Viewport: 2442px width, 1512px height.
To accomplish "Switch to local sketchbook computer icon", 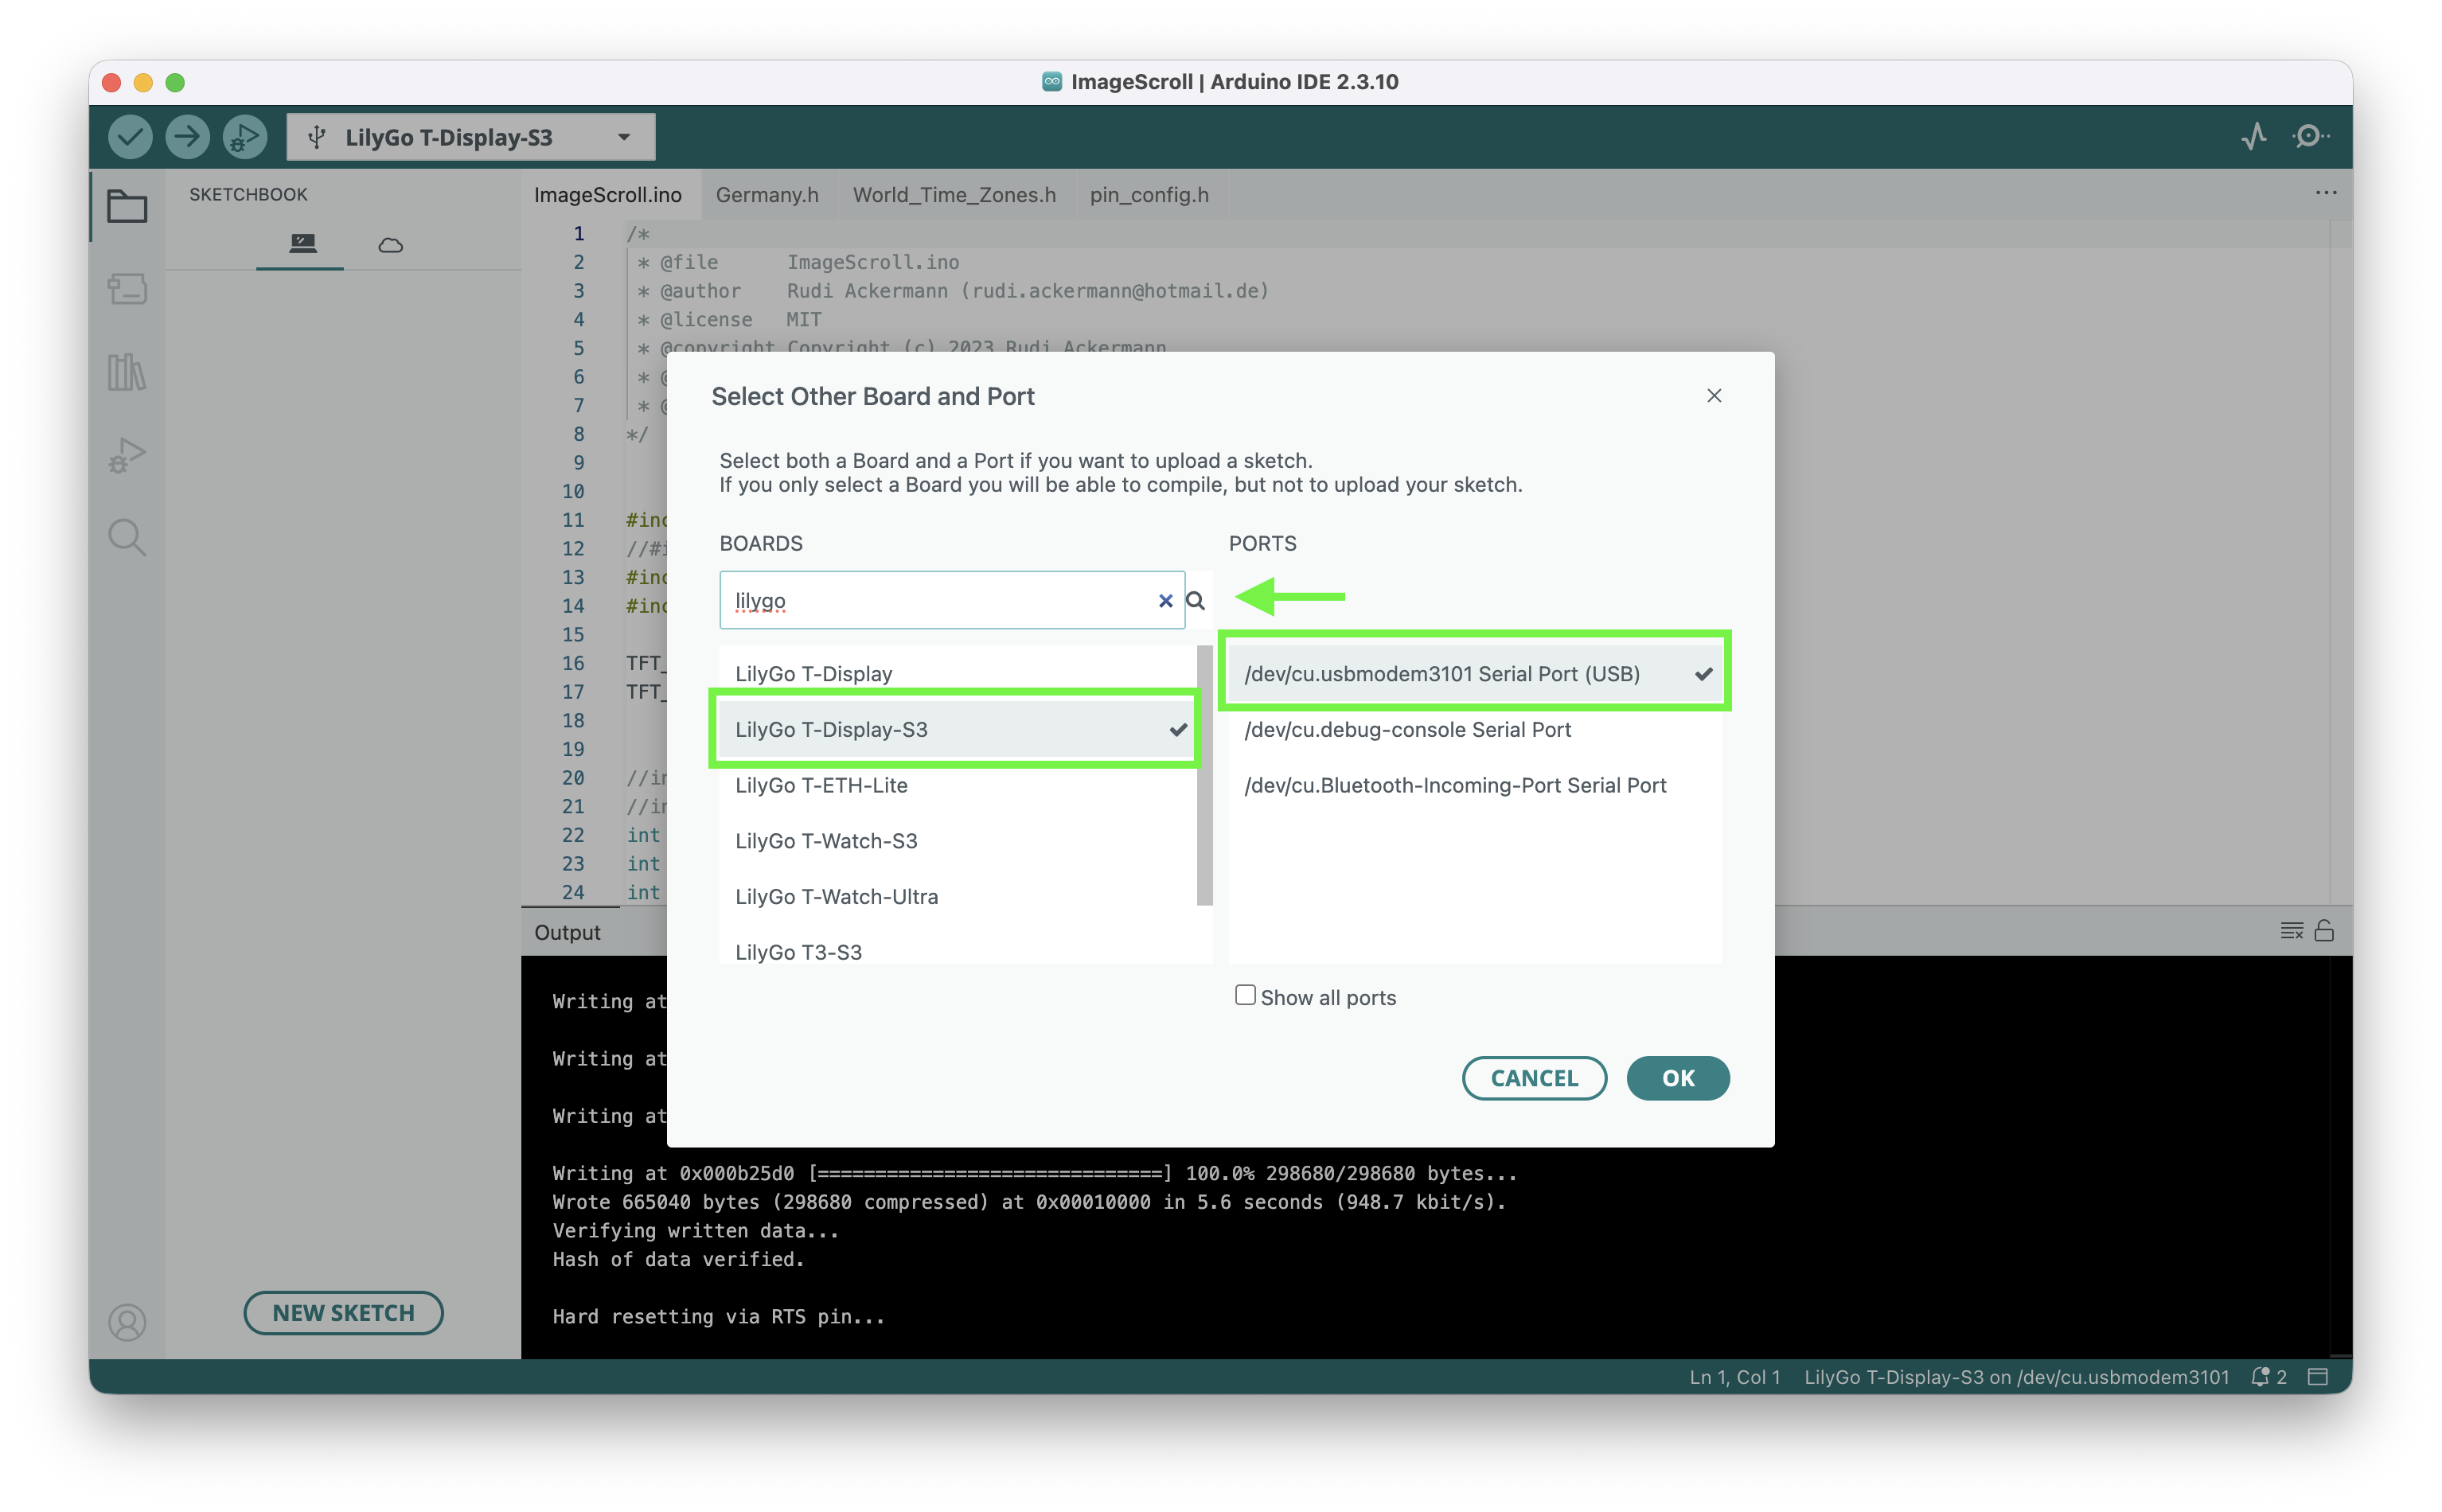I will pos(302,244).
